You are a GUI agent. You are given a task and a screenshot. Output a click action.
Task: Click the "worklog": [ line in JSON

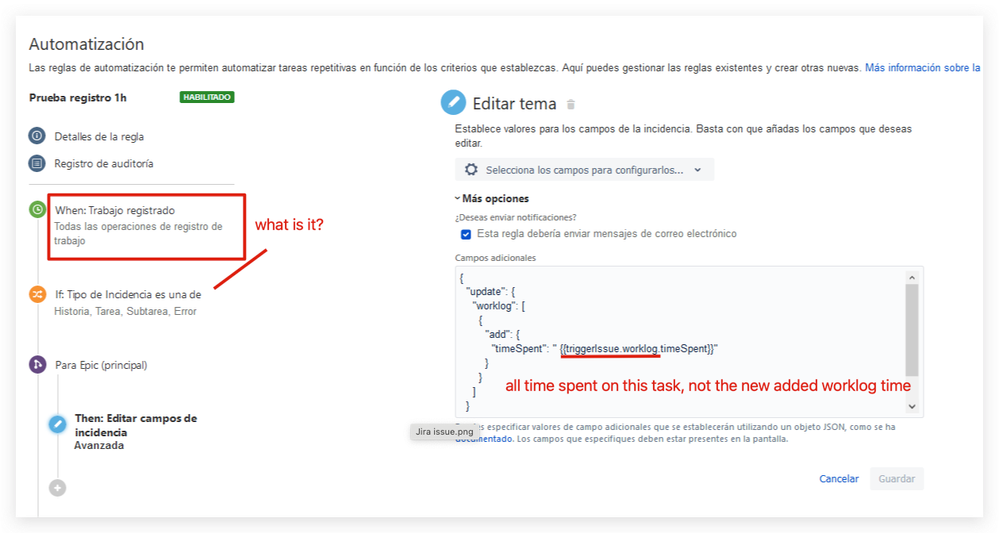(498, 306)
